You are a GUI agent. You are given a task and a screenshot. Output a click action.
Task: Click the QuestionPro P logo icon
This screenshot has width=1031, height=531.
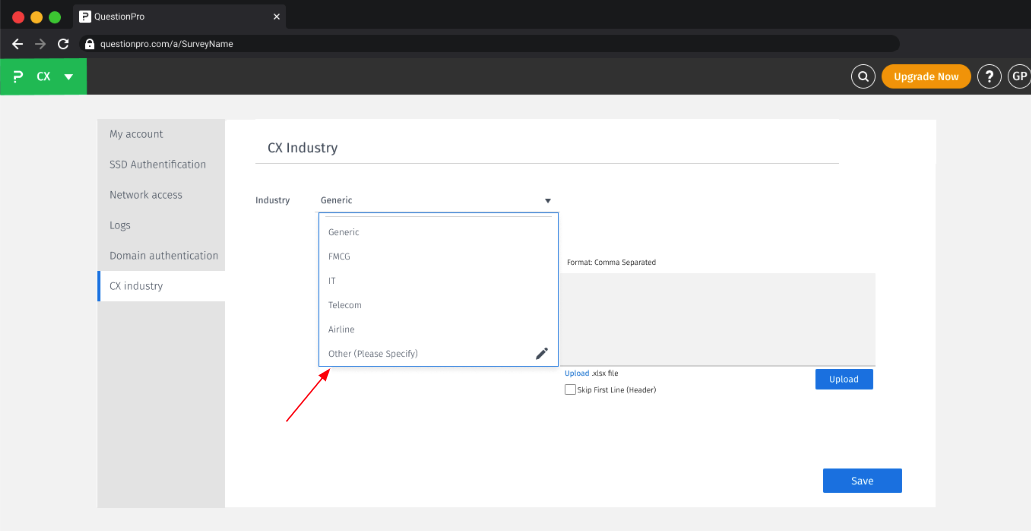(18, 77)
